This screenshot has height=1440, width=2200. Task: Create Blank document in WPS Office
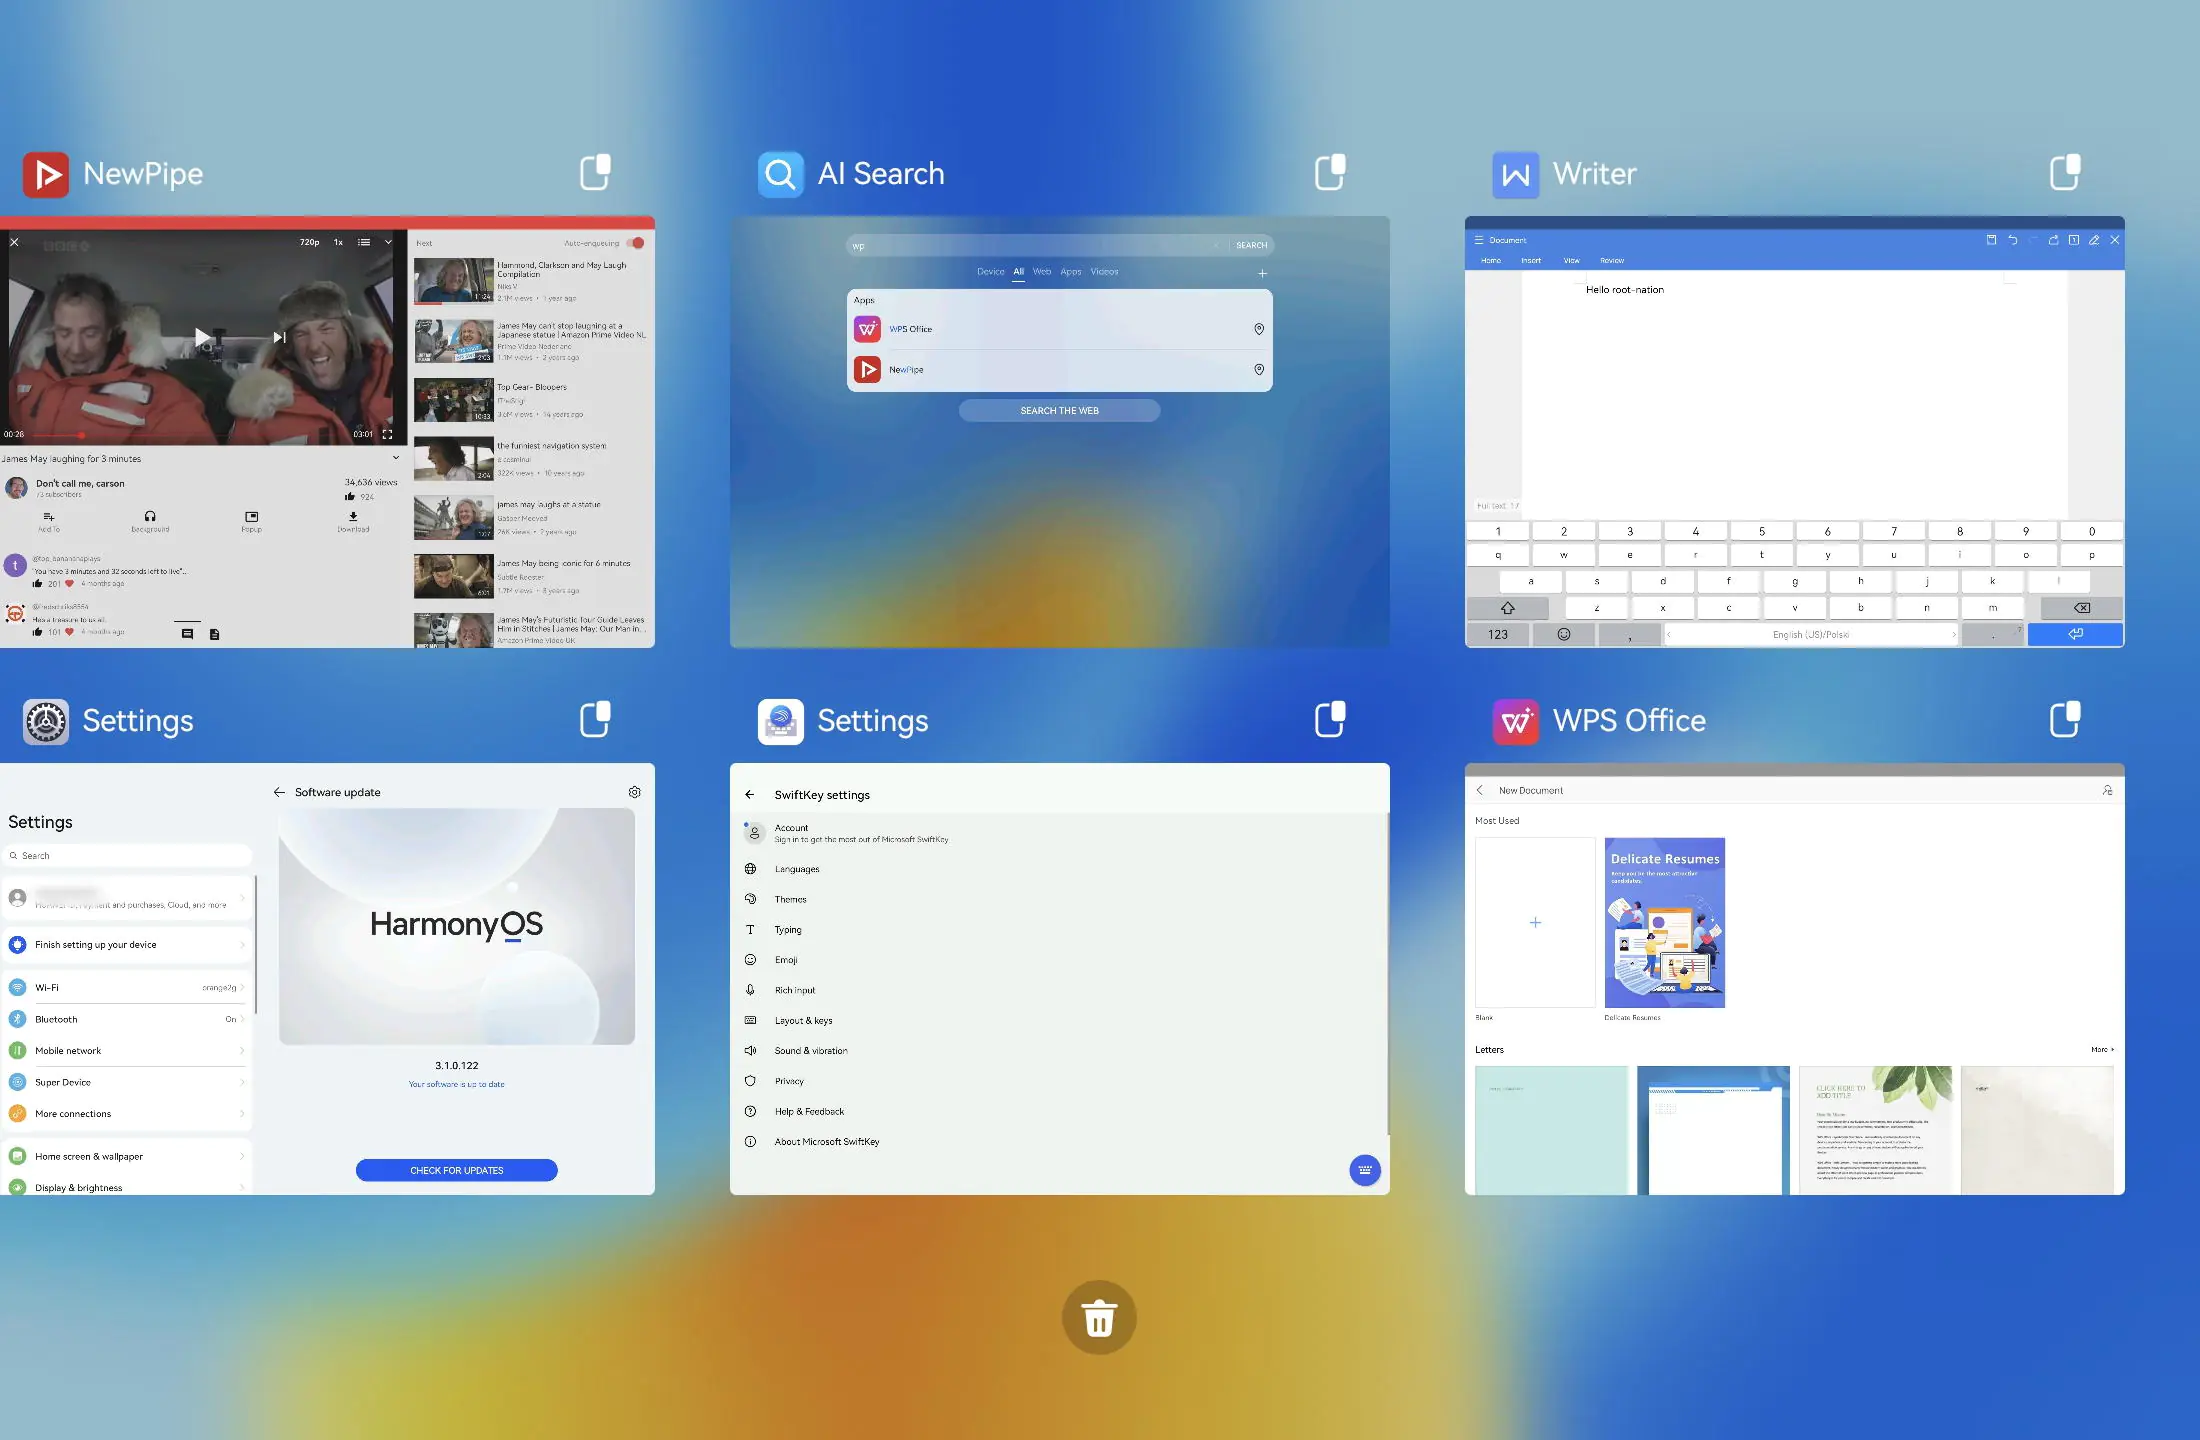(1535, 922)
